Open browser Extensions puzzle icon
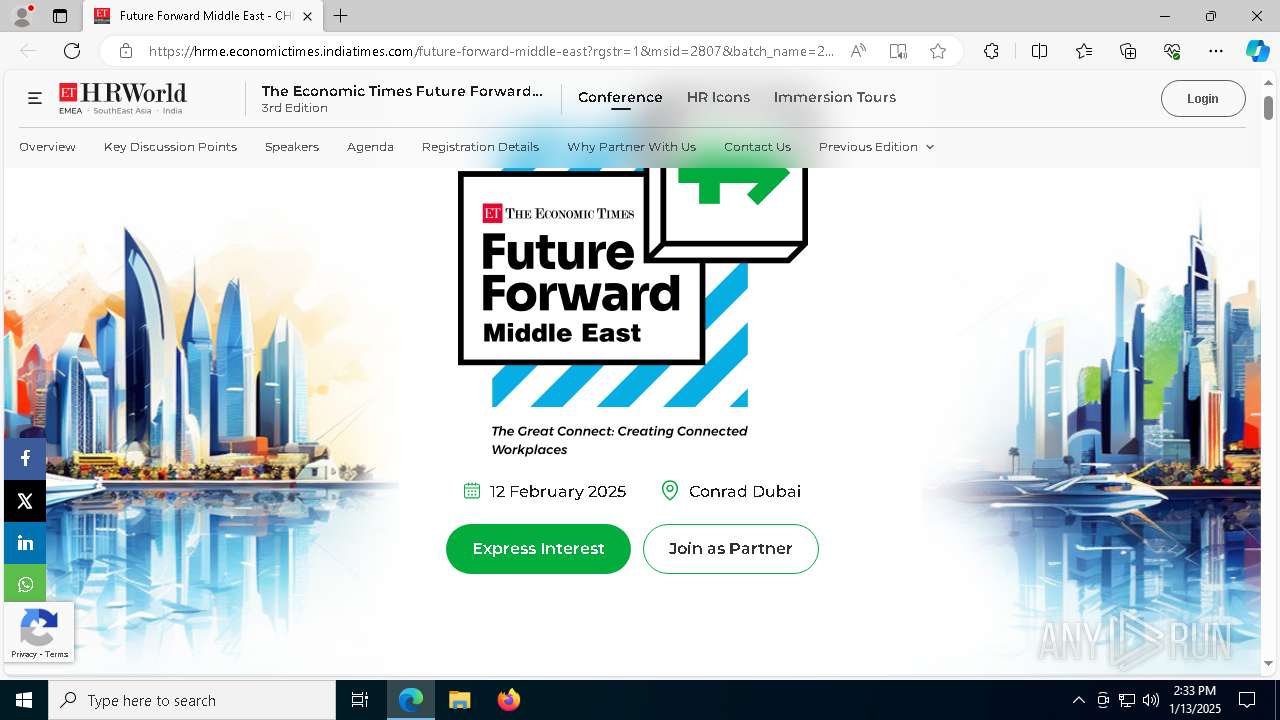The image size is (1280, 720). [x=991, y=51]
